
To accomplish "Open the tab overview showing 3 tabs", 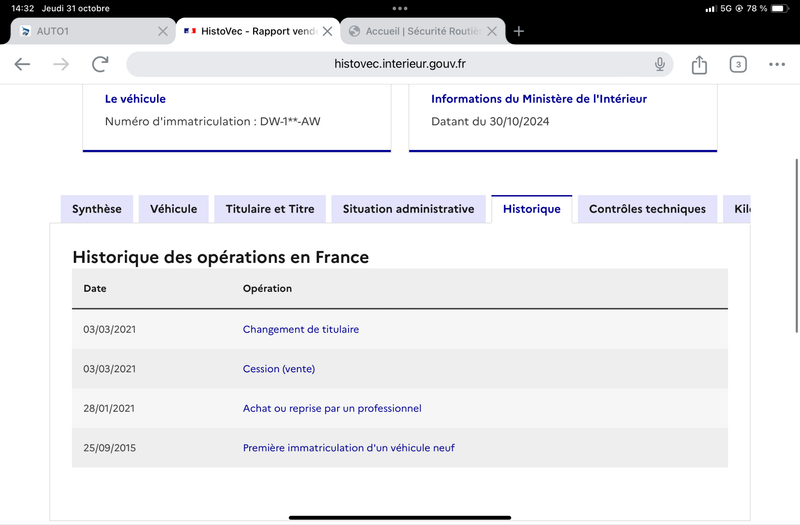I will click(x=738, y=64).
